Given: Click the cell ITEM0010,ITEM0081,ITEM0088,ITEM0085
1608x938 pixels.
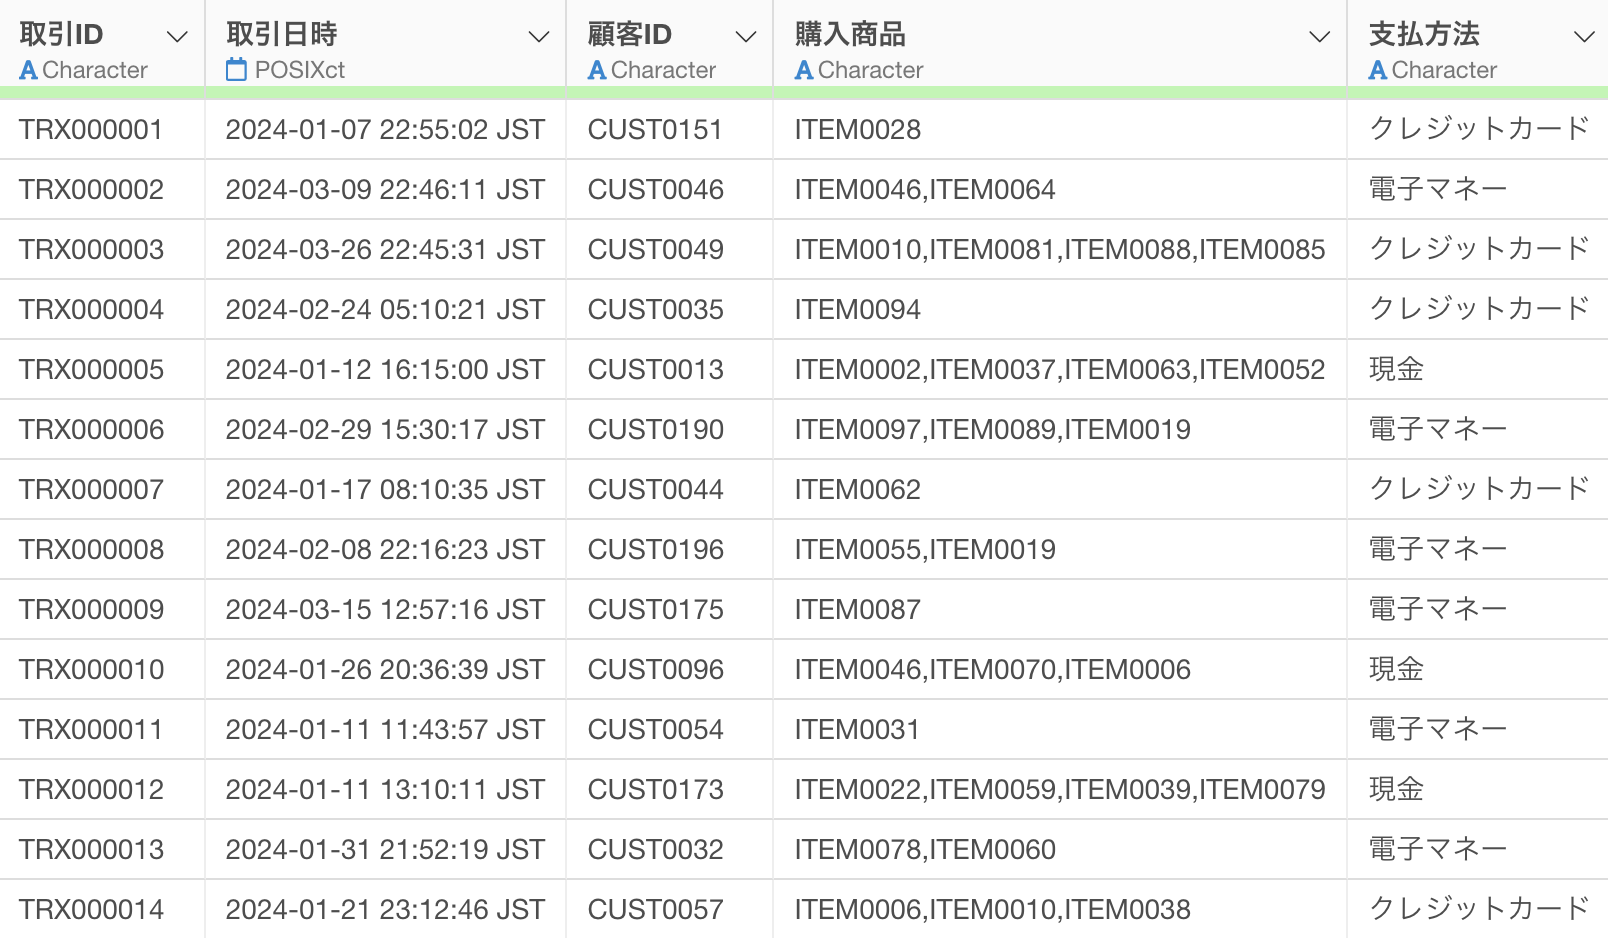Looking at the screenshot, I should (1059, 250).
